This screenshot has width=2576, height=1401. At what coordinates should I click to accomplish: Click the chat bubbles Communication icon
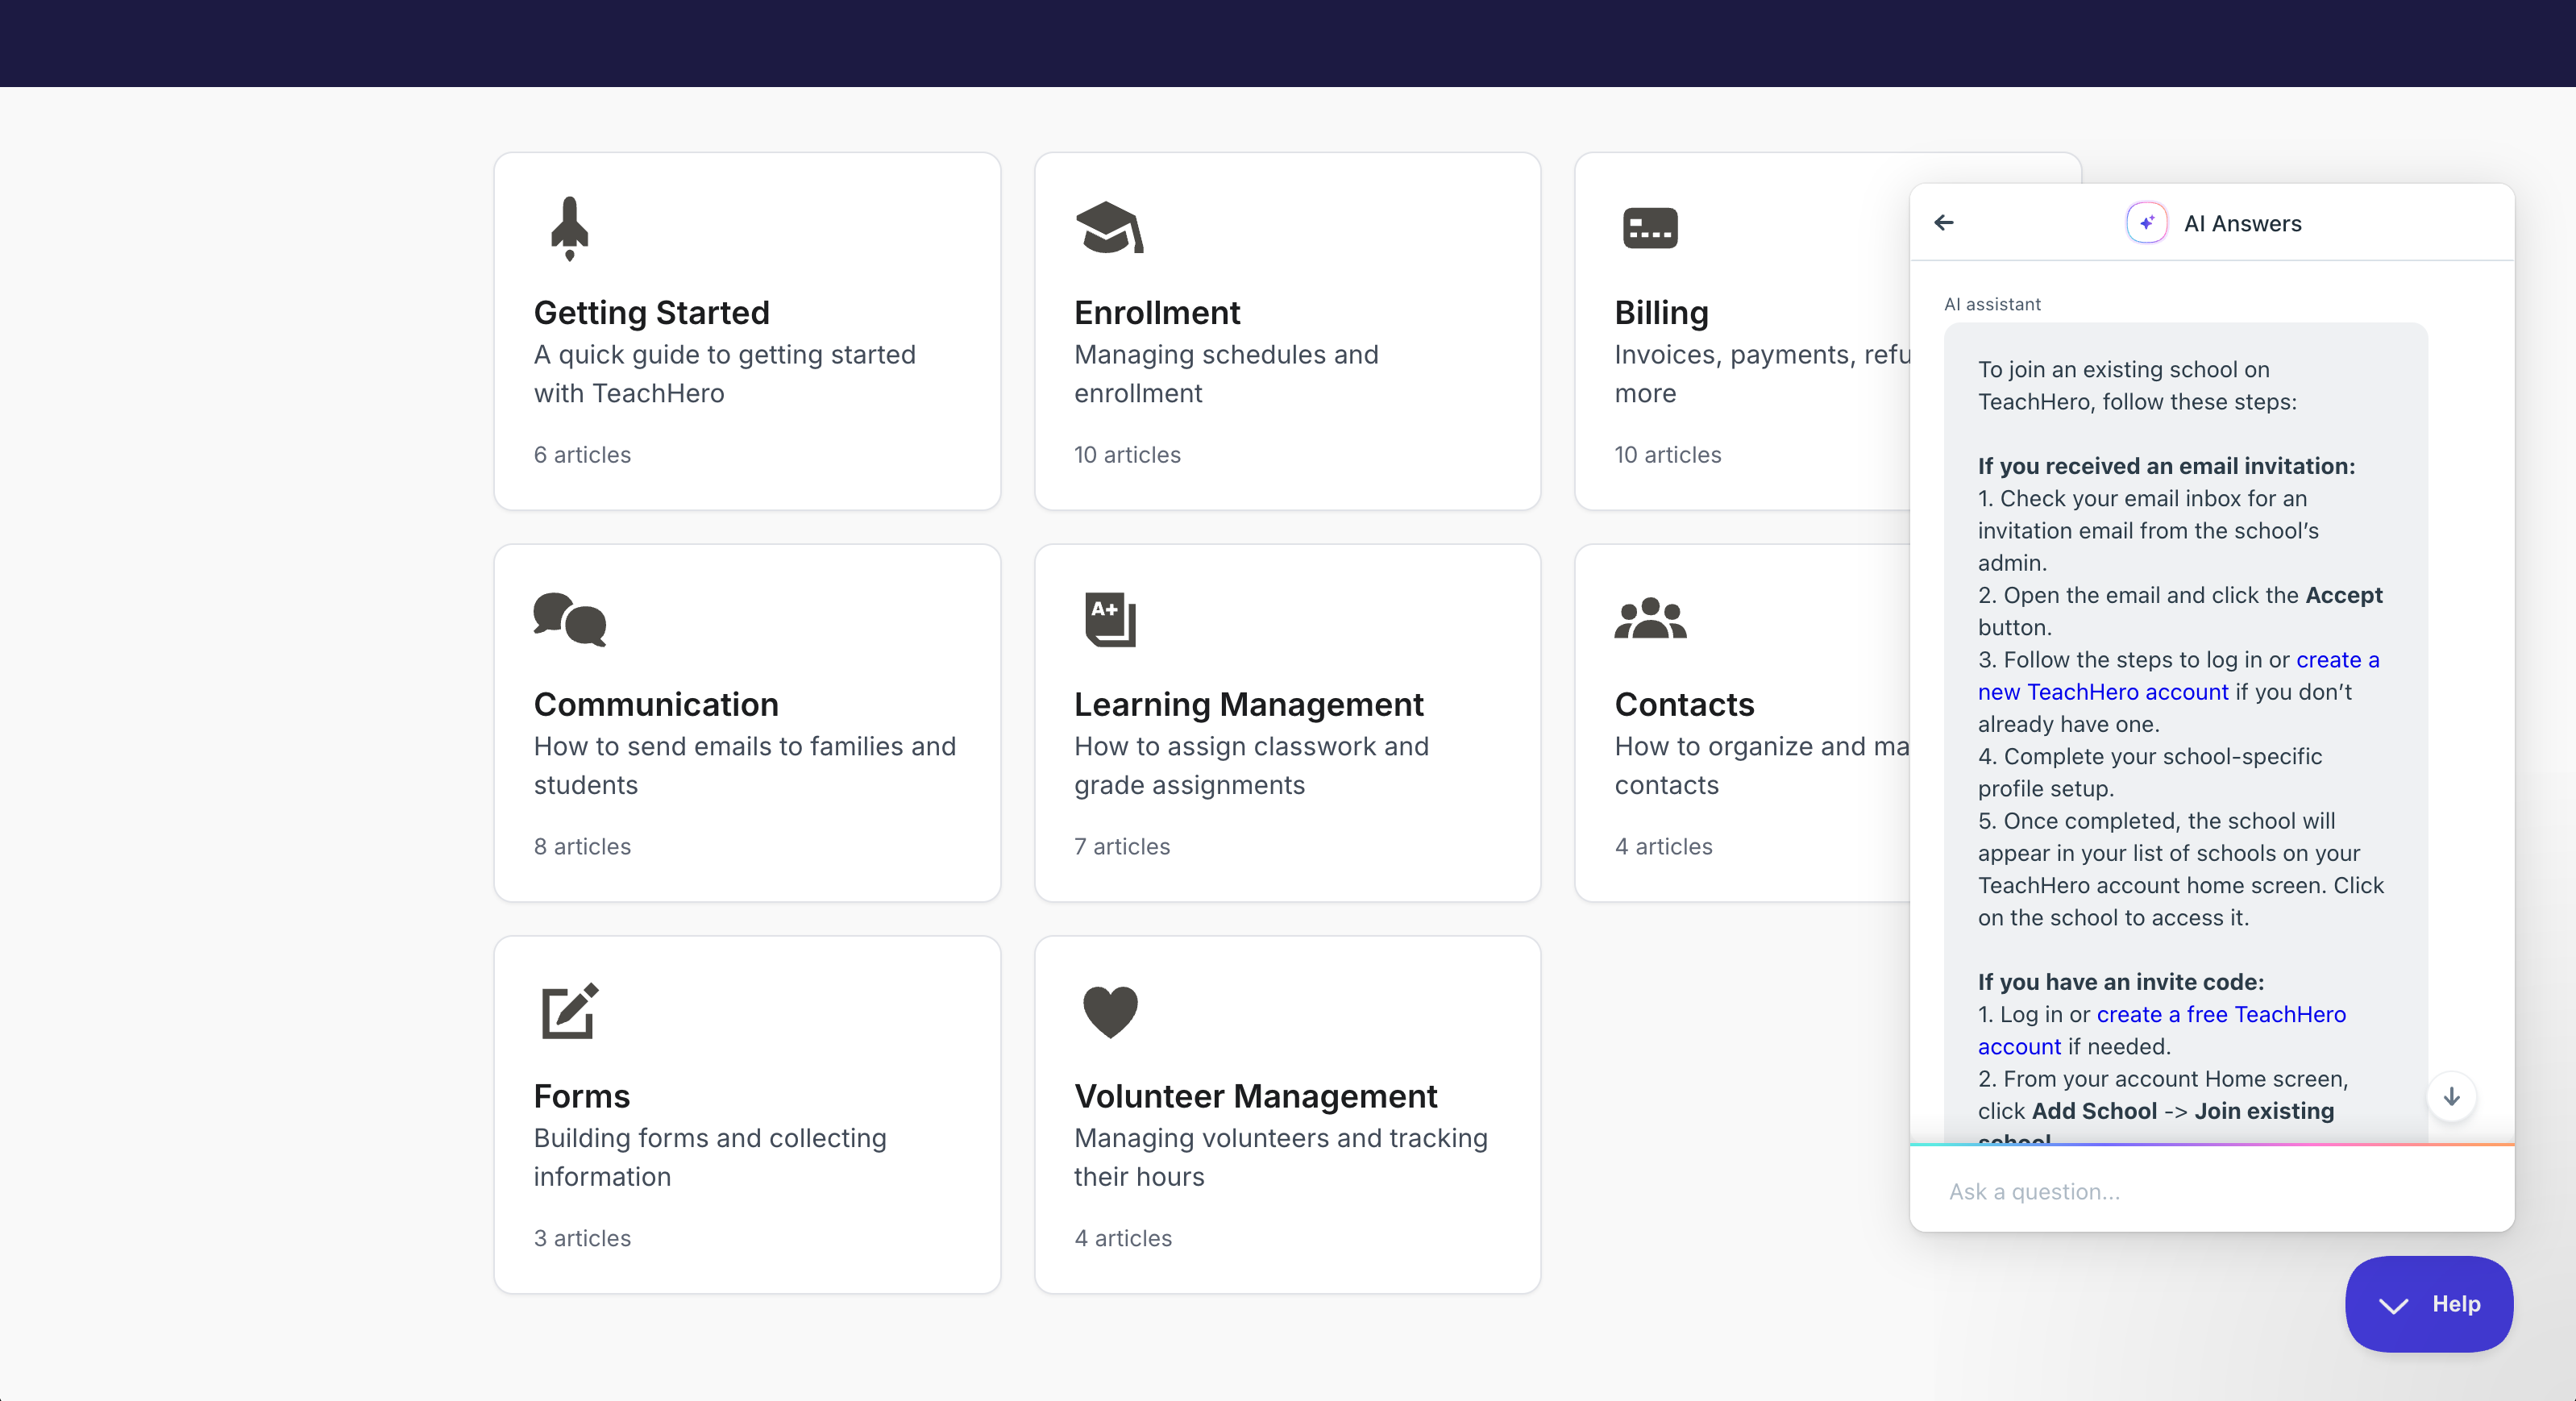(569, 619)
